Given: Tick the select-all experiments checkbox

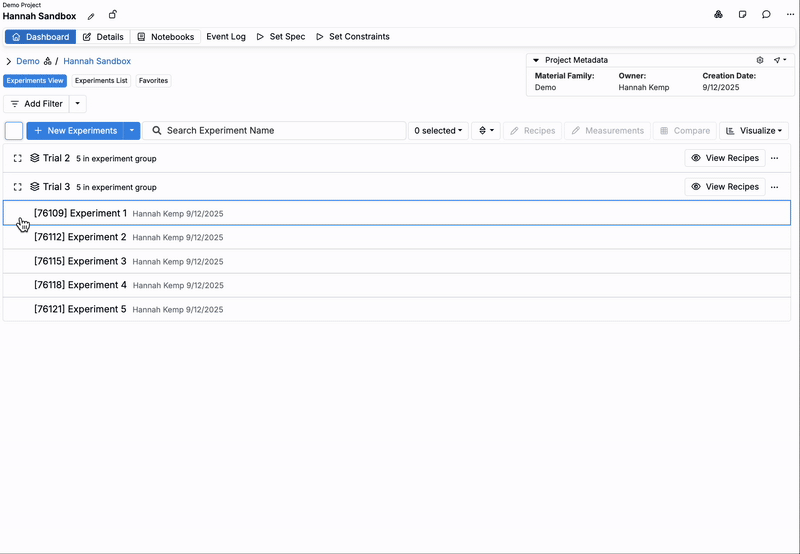Looking at the screenshot, I should [14, 131].
